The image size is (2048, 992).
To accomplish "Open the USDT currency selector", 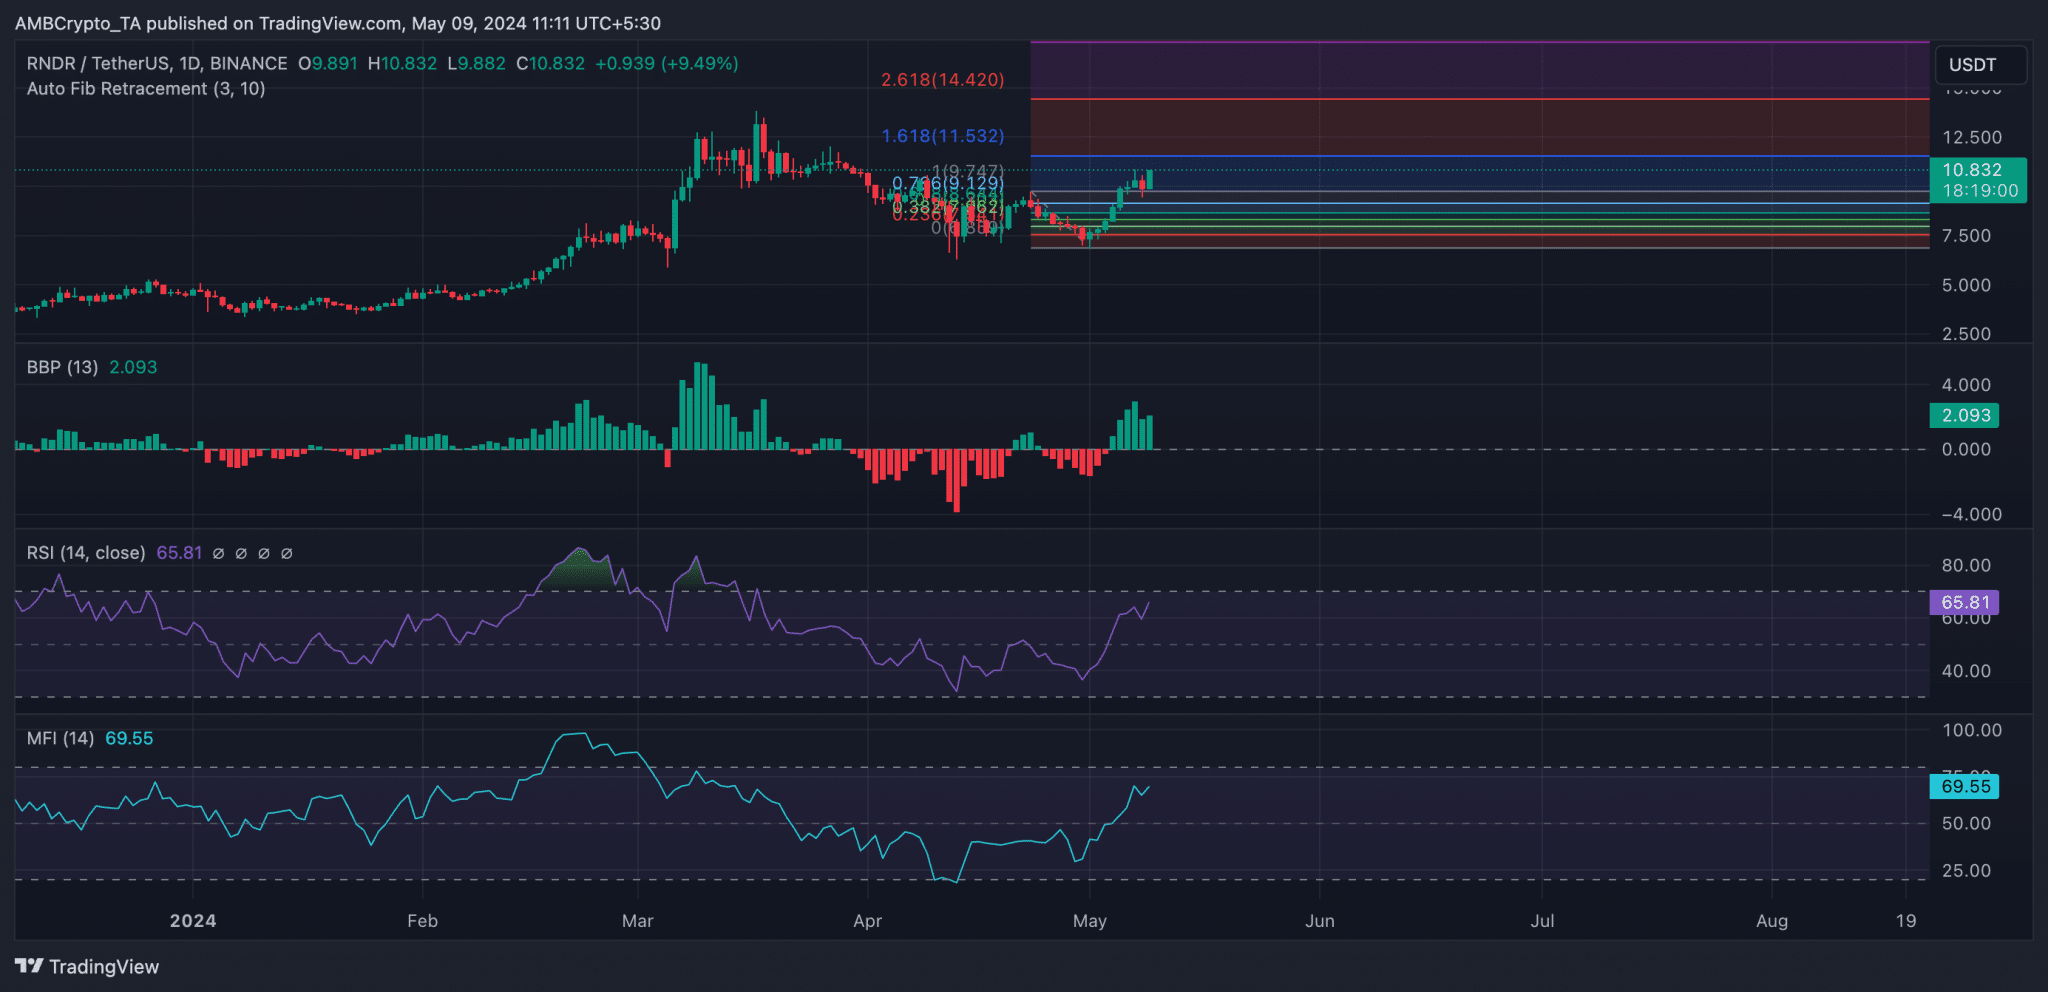I will 1980,65.
